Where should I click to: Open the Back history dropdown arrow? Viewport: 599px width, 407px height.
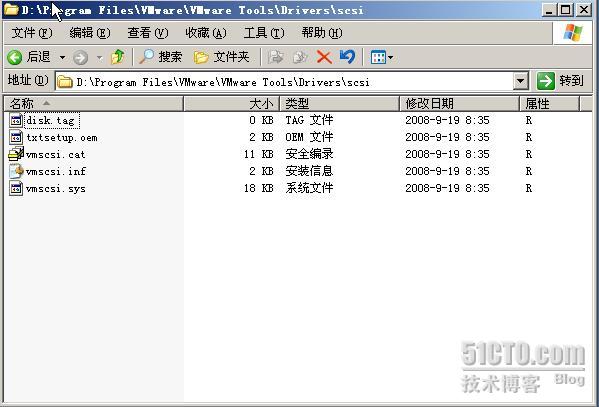[62, 58]
